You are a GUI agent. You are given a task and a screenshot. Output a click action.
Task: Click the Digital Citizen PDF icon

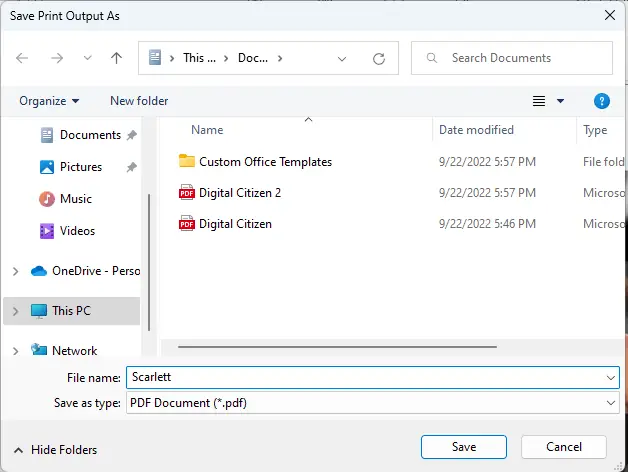pyautogui.click(x=187, y=223)
